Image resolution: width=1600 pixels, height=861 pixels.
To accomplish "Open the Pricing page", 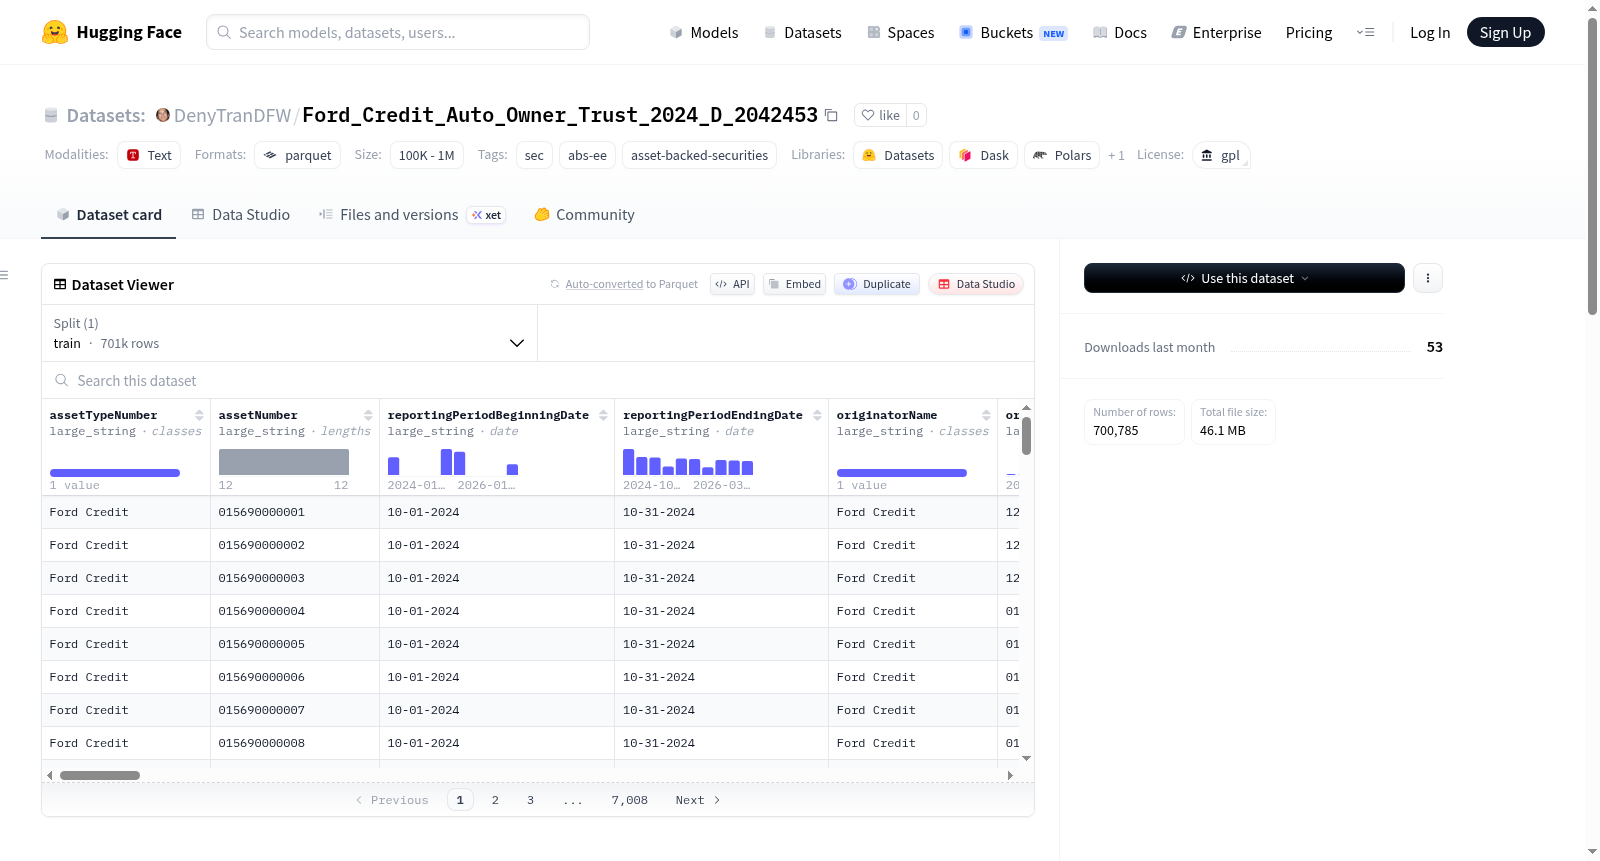I will [x=1309, y=32].
